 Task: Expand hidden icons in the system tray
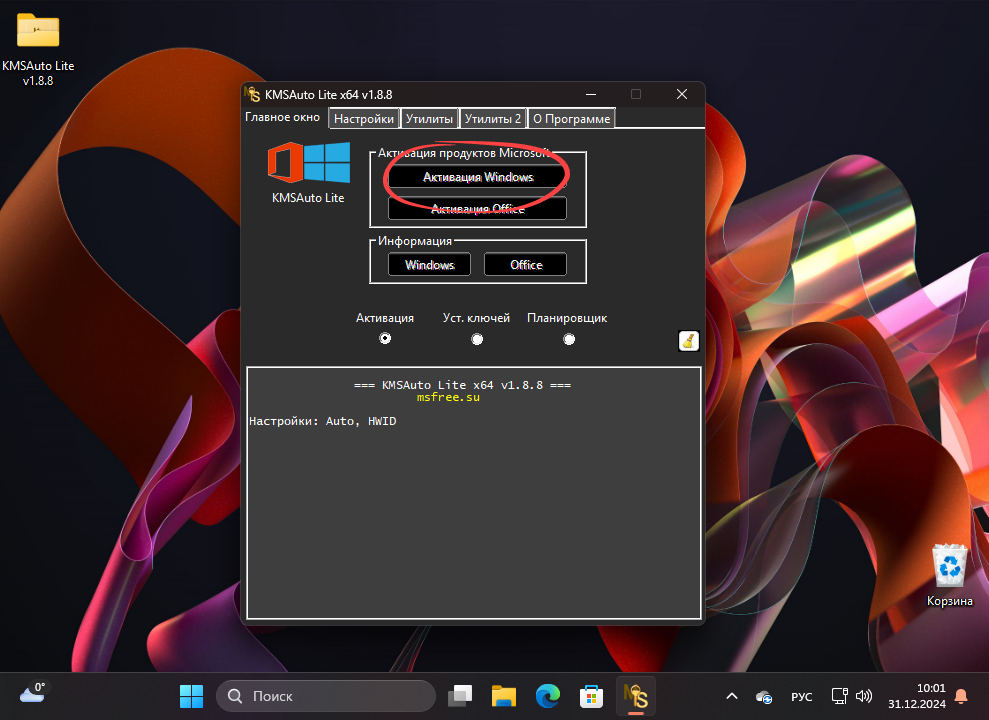click(x=731, y=695)
